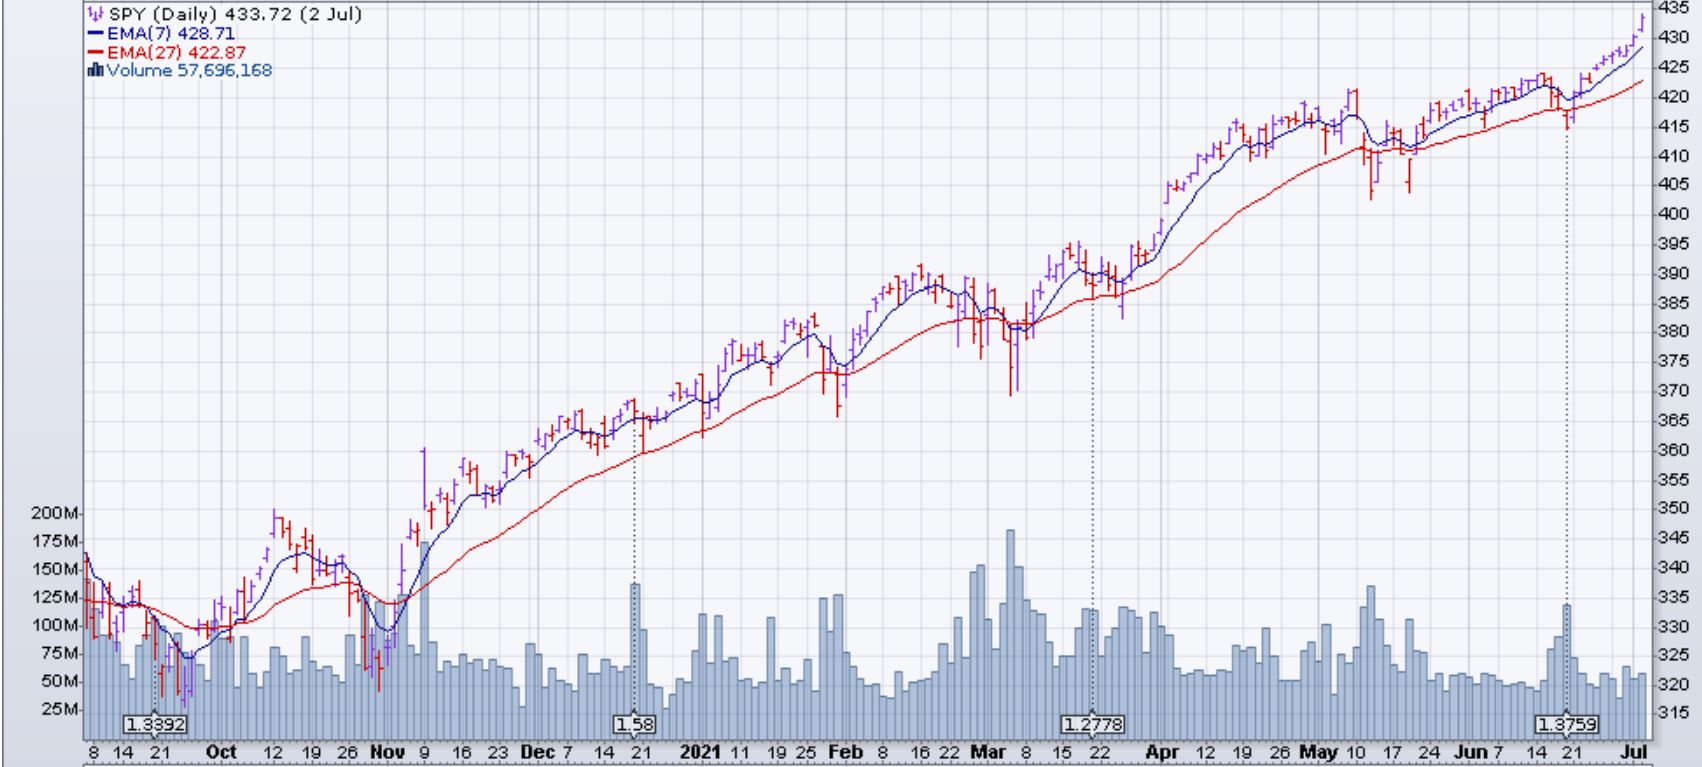Click the 400 price level on right axis
This screenshot has height=767, width=1702.
click(1673, 214)
